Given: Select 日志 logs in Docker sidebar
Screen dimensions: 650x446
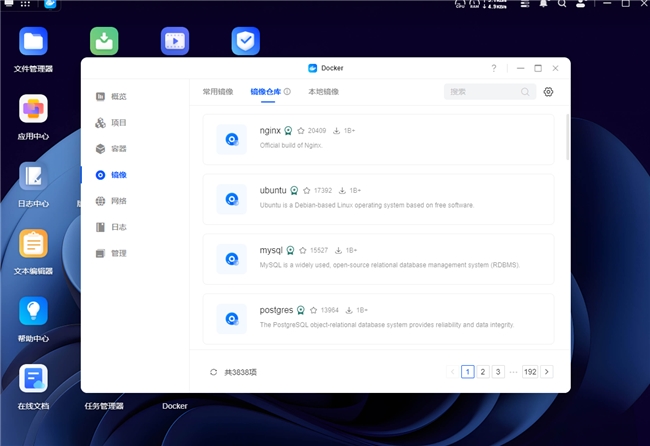Looking at the screenshot, I should click(111, 227).
